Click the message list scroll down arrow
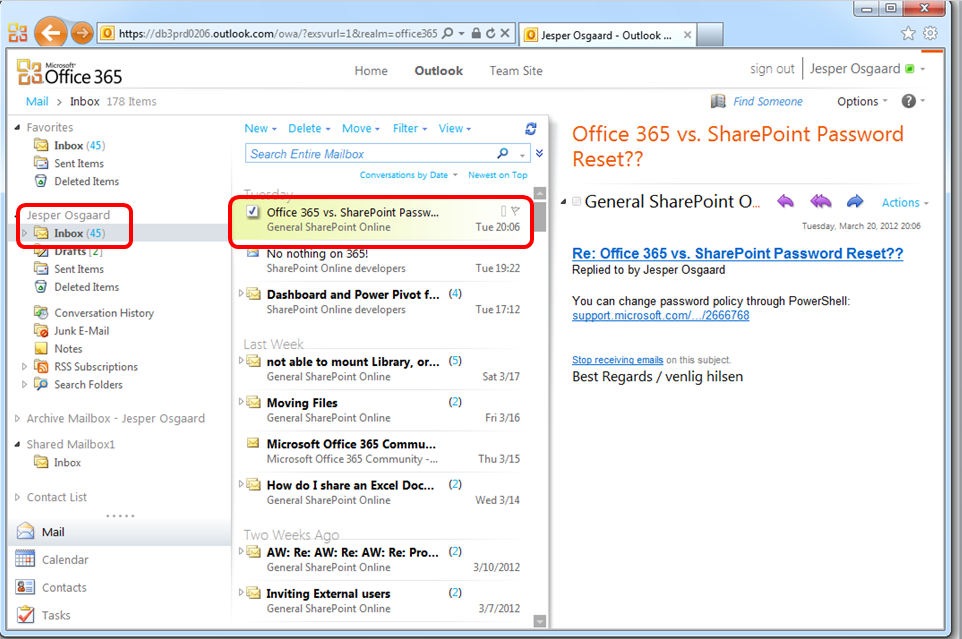This screenshot has height=639, width=962. coord(540,621)
